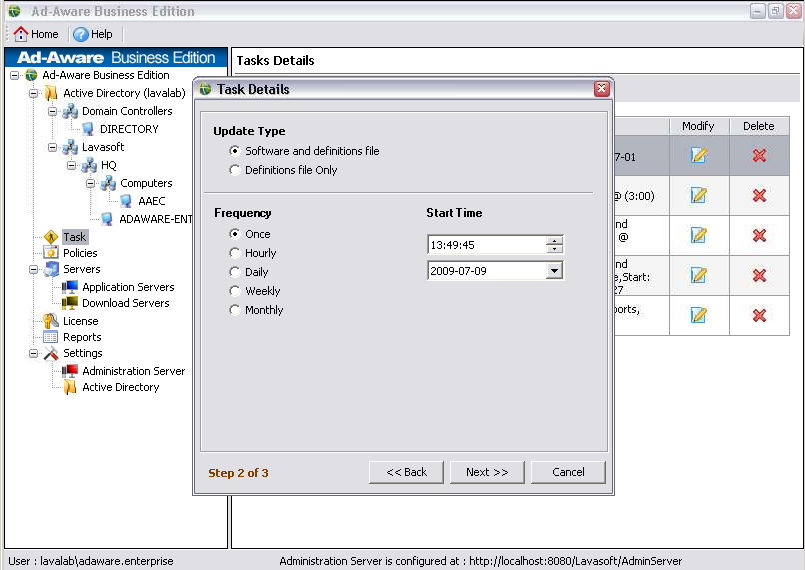
Task: Collapse the Computers tree node
Action: [90, 183]
